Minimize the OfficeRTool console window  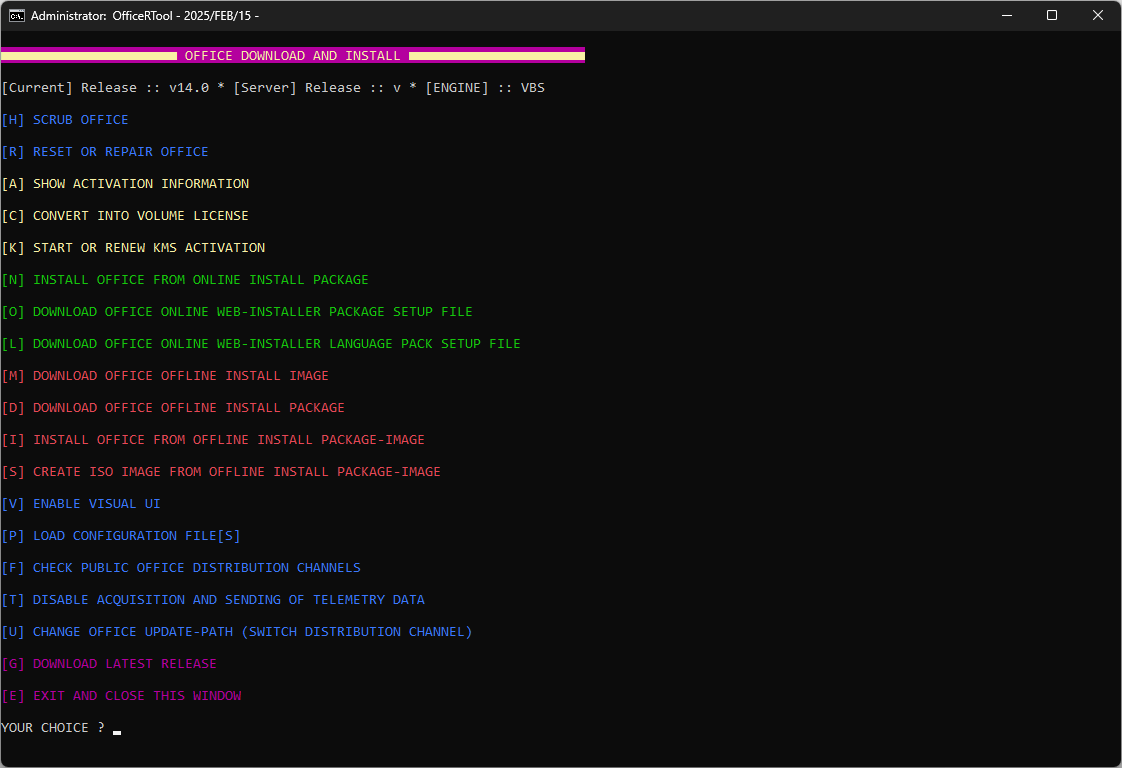(1007, 15)
